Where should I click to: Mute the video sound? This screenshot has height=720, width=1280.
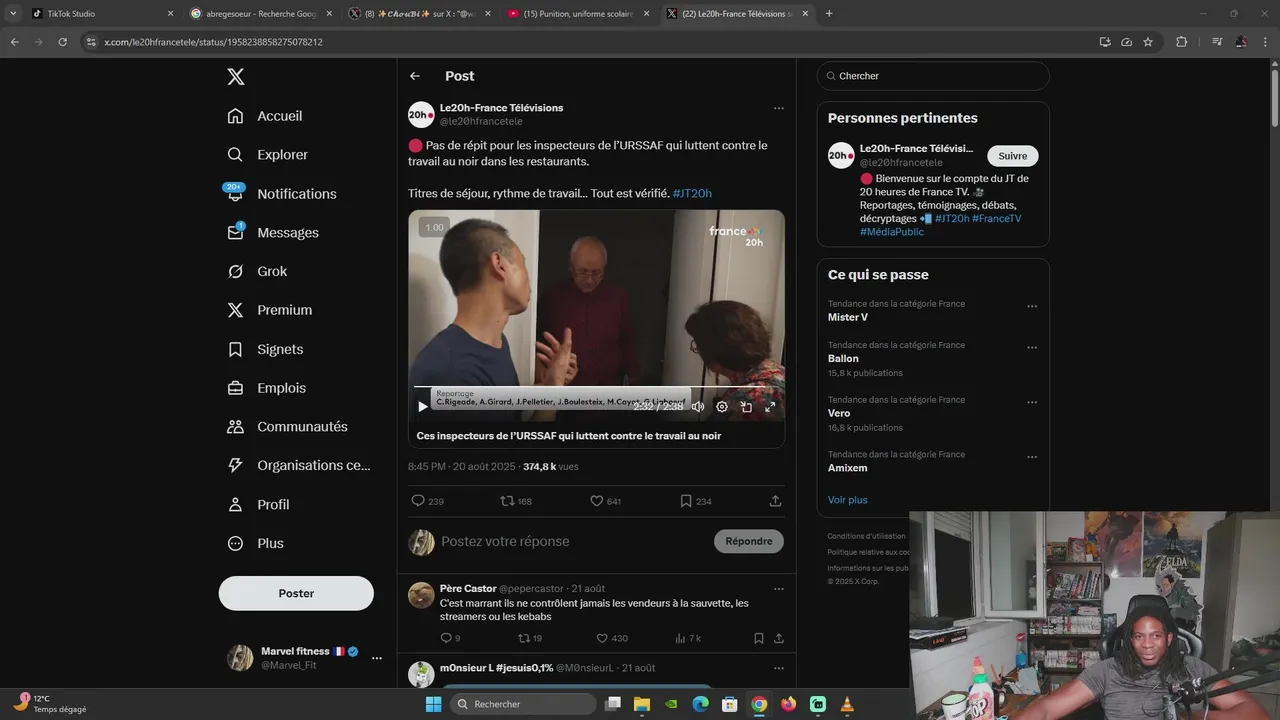698,407
